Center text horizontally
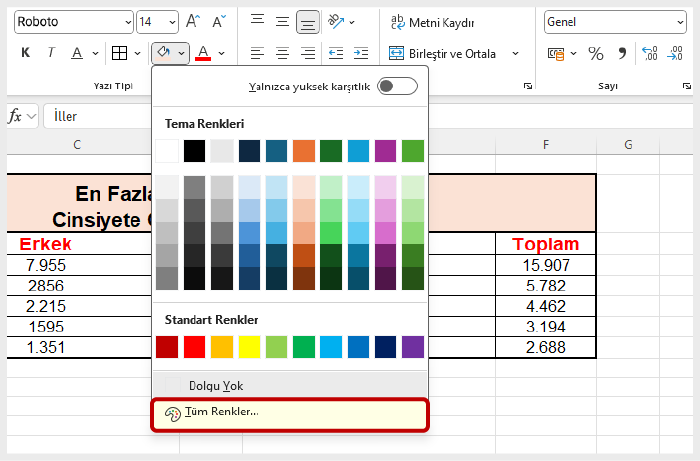Screen dimensions: 700x461 pos(282,54)
